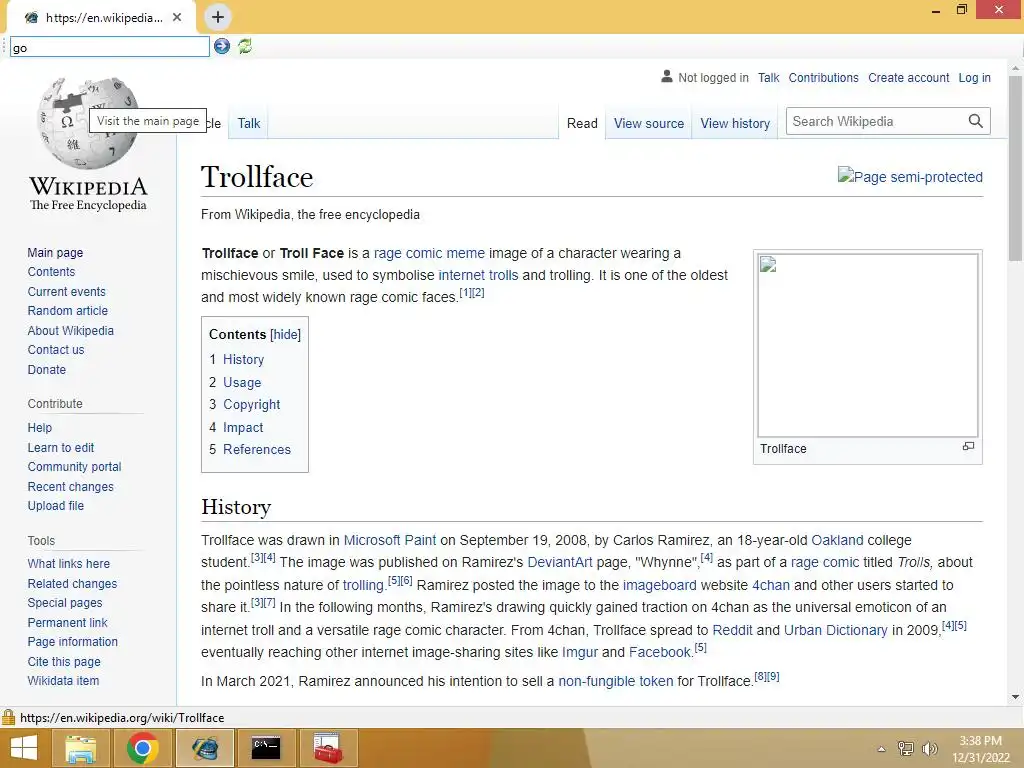Image resolution: width=1024 pixels, height=768 pixels.
Task: Click the network tray icon
Action: coord(906,748)
